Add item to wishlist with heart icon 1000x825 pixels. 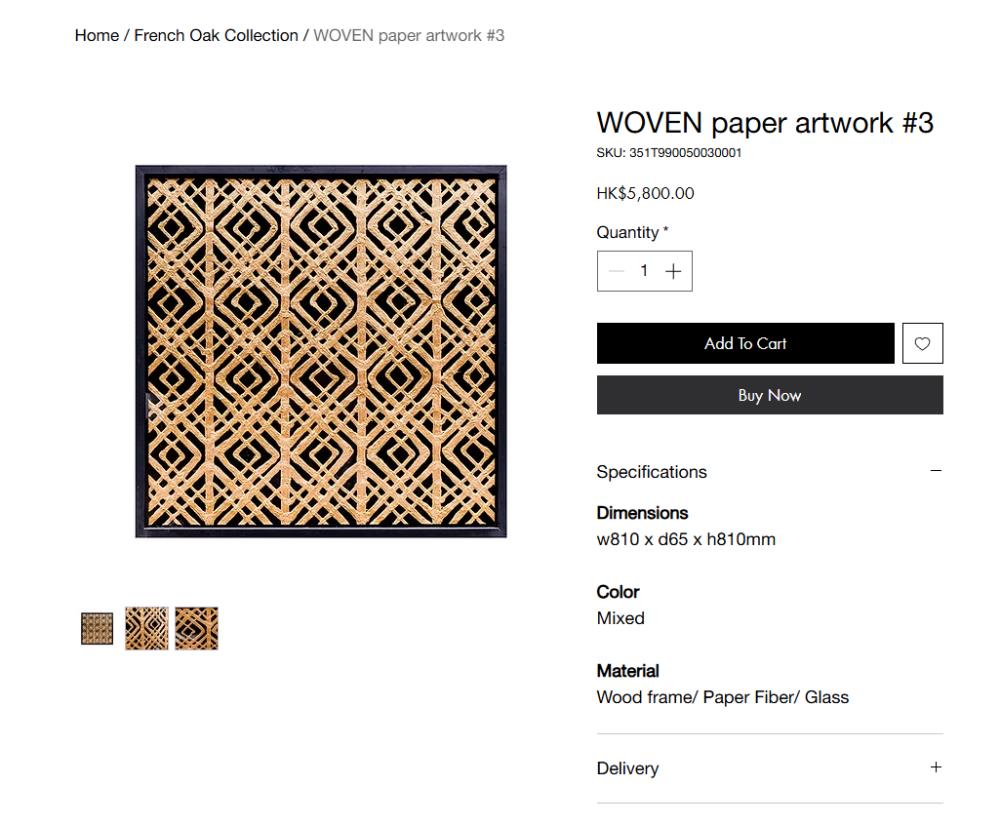pyautogui.click(x=922, y=343)
